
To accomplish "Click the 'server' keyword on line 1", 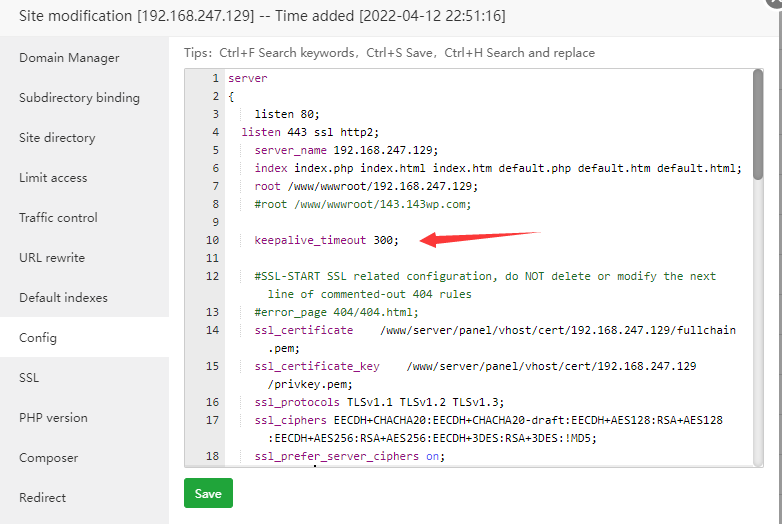I will 247,78.
